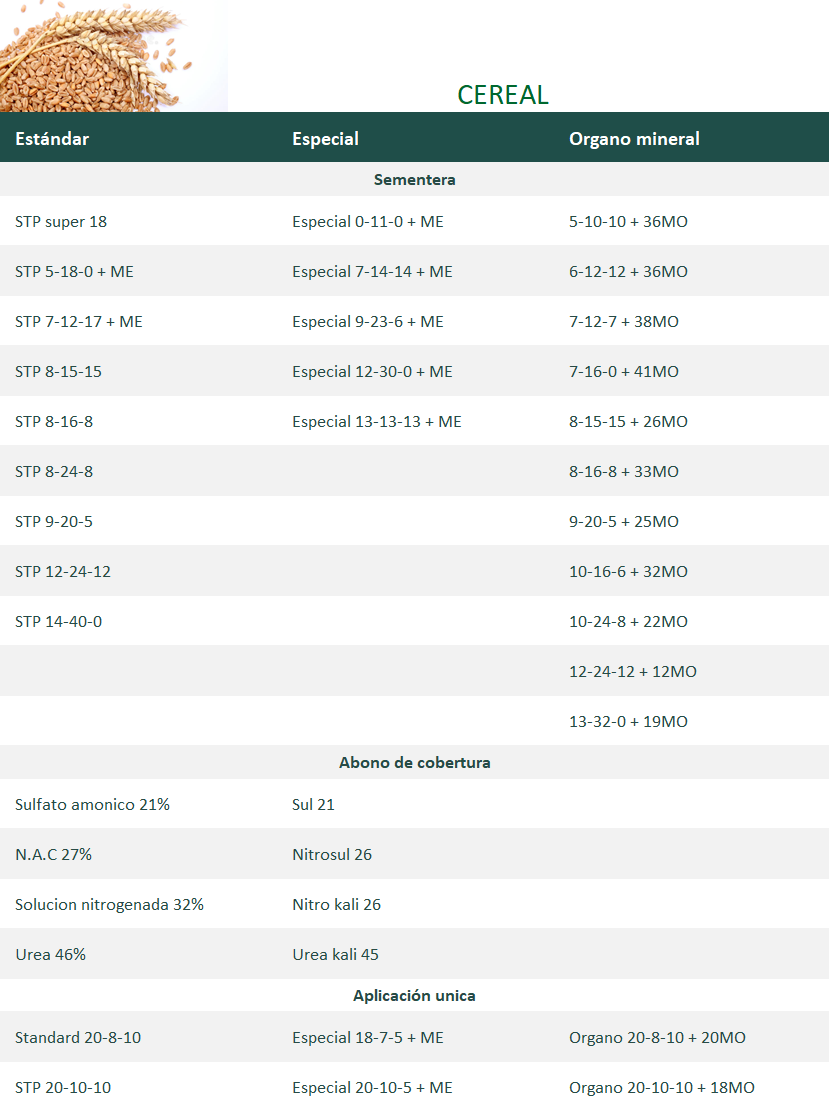Select the Especial column header
Screen dimensions: 829x1112
(325, 139)
